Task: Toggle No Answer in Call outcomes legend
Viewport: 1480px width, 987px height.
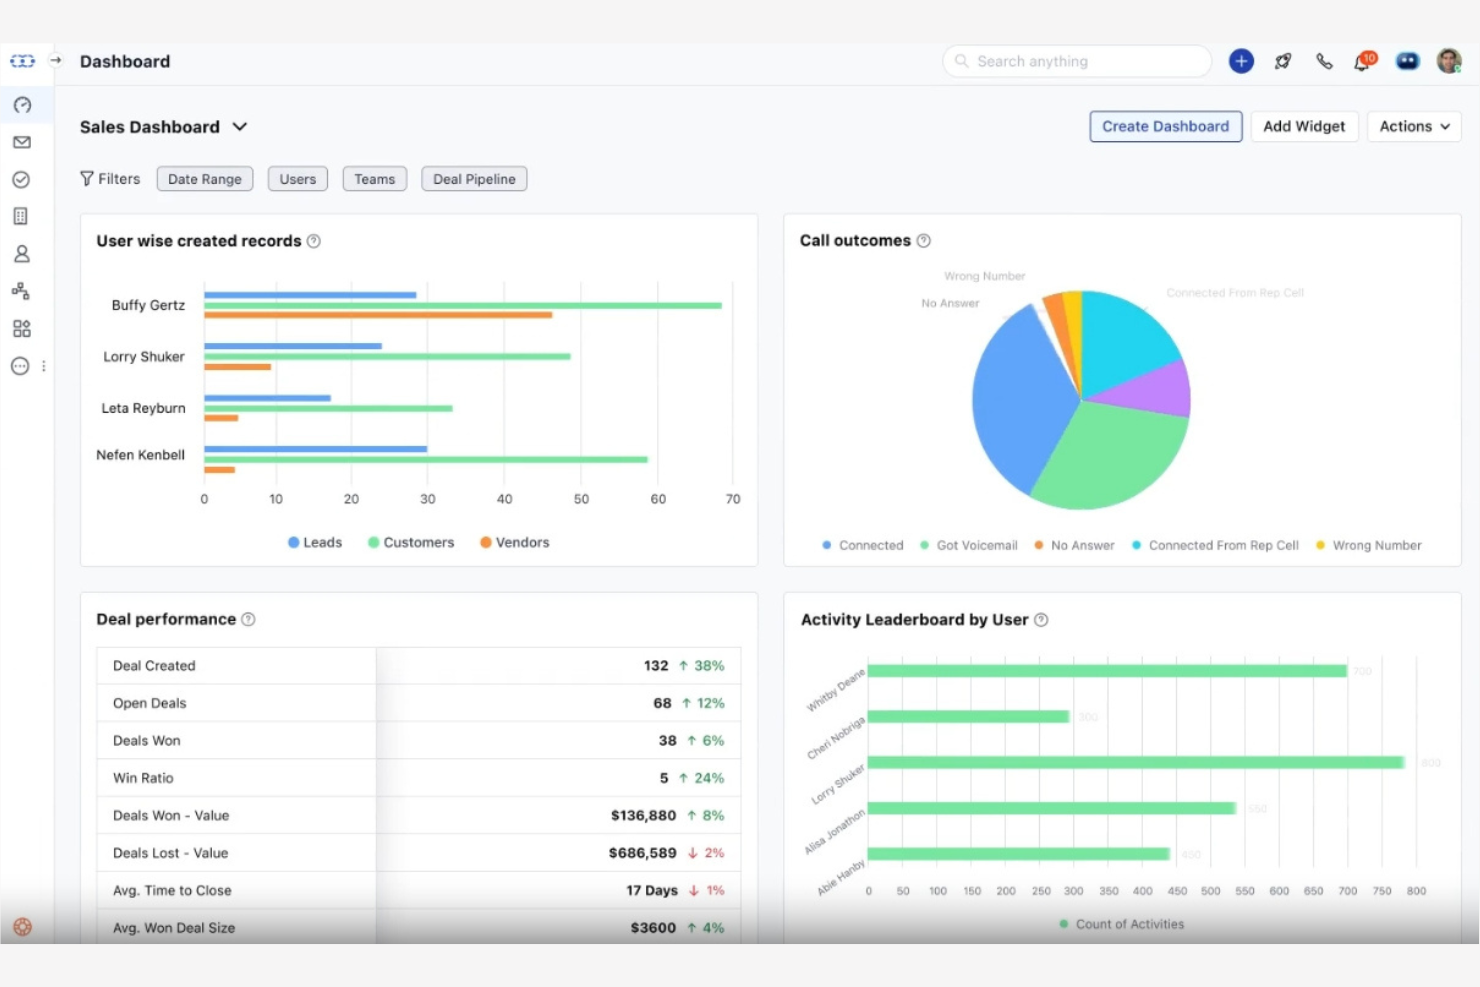Action: (1074, 545)
